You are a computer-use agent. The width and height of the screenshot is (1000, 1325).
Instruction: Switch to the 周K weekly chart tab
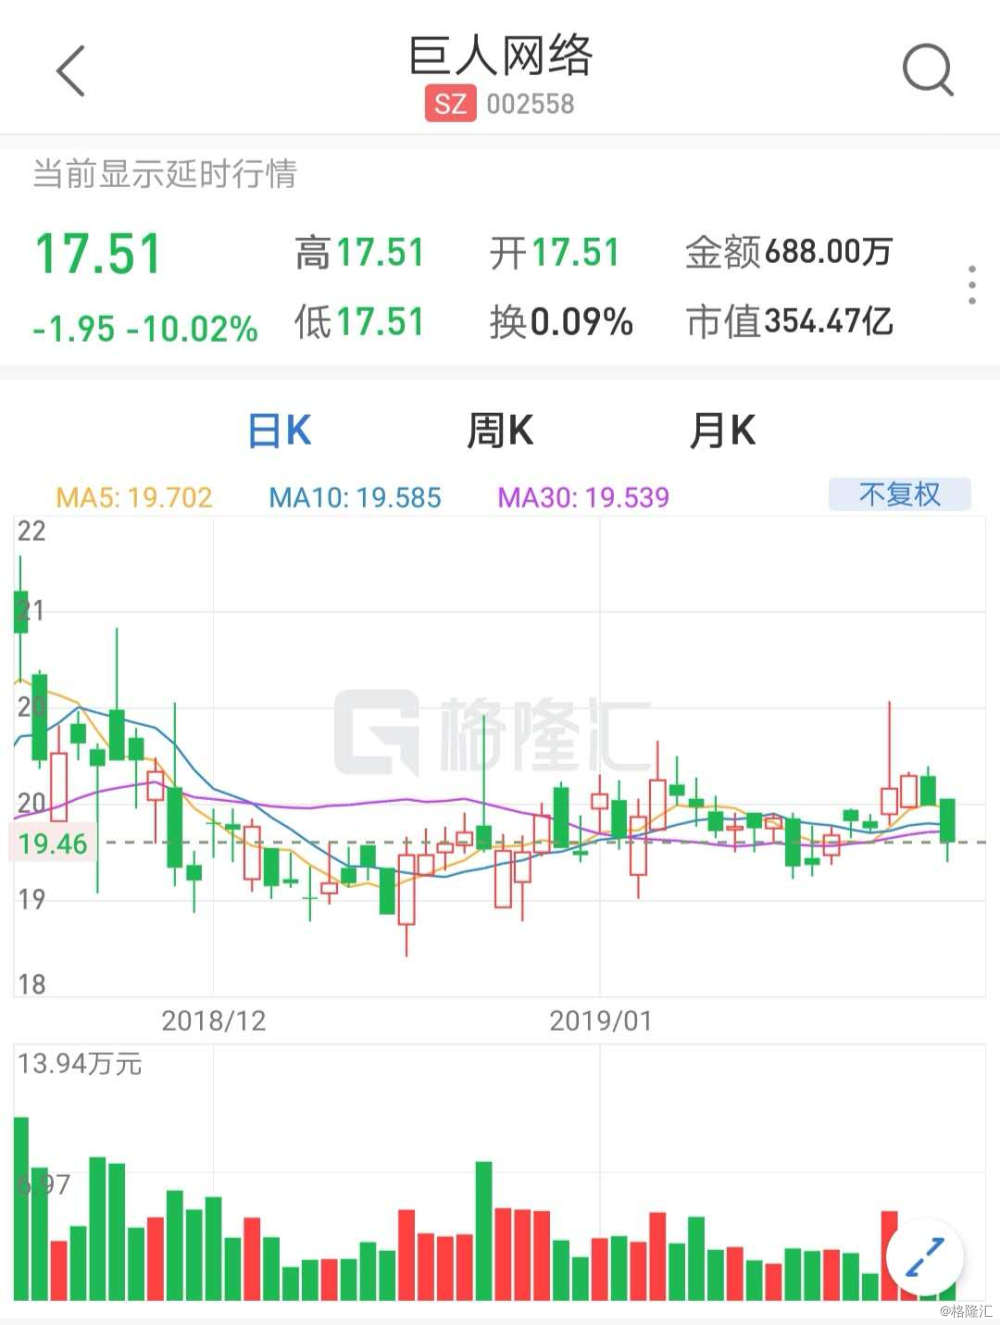[x=500, y=431]
